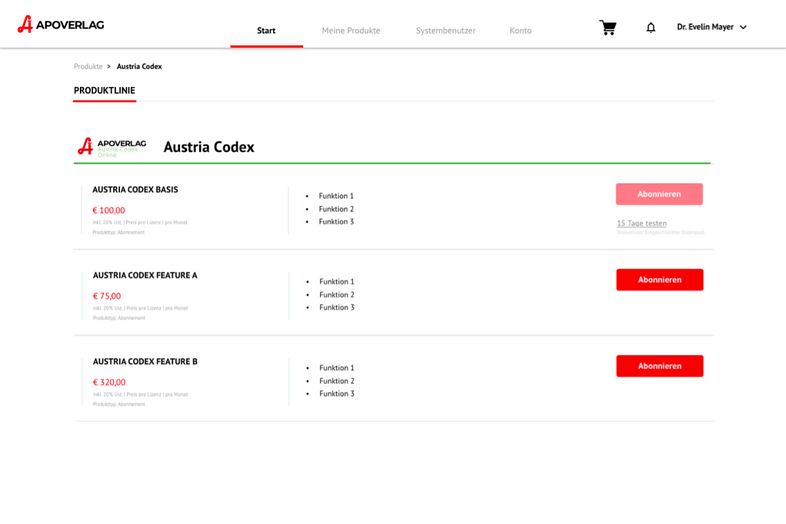Go to the Systembenutzer tab
The height and width of the screenshot is (524, 786).
point(445,31)
